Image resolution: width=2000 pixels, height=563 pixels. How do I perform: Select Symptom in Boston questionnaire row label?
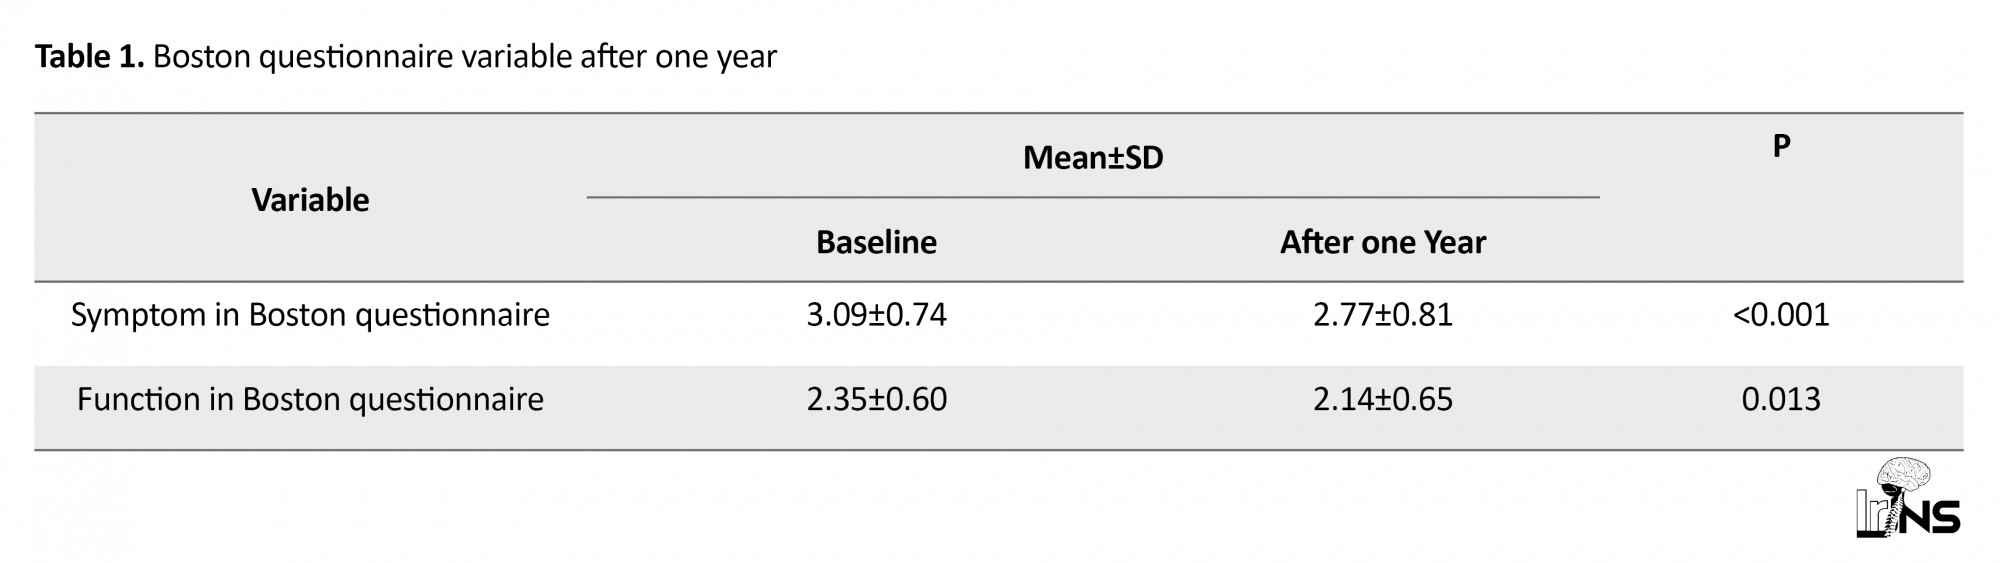[x=310, y=316]
